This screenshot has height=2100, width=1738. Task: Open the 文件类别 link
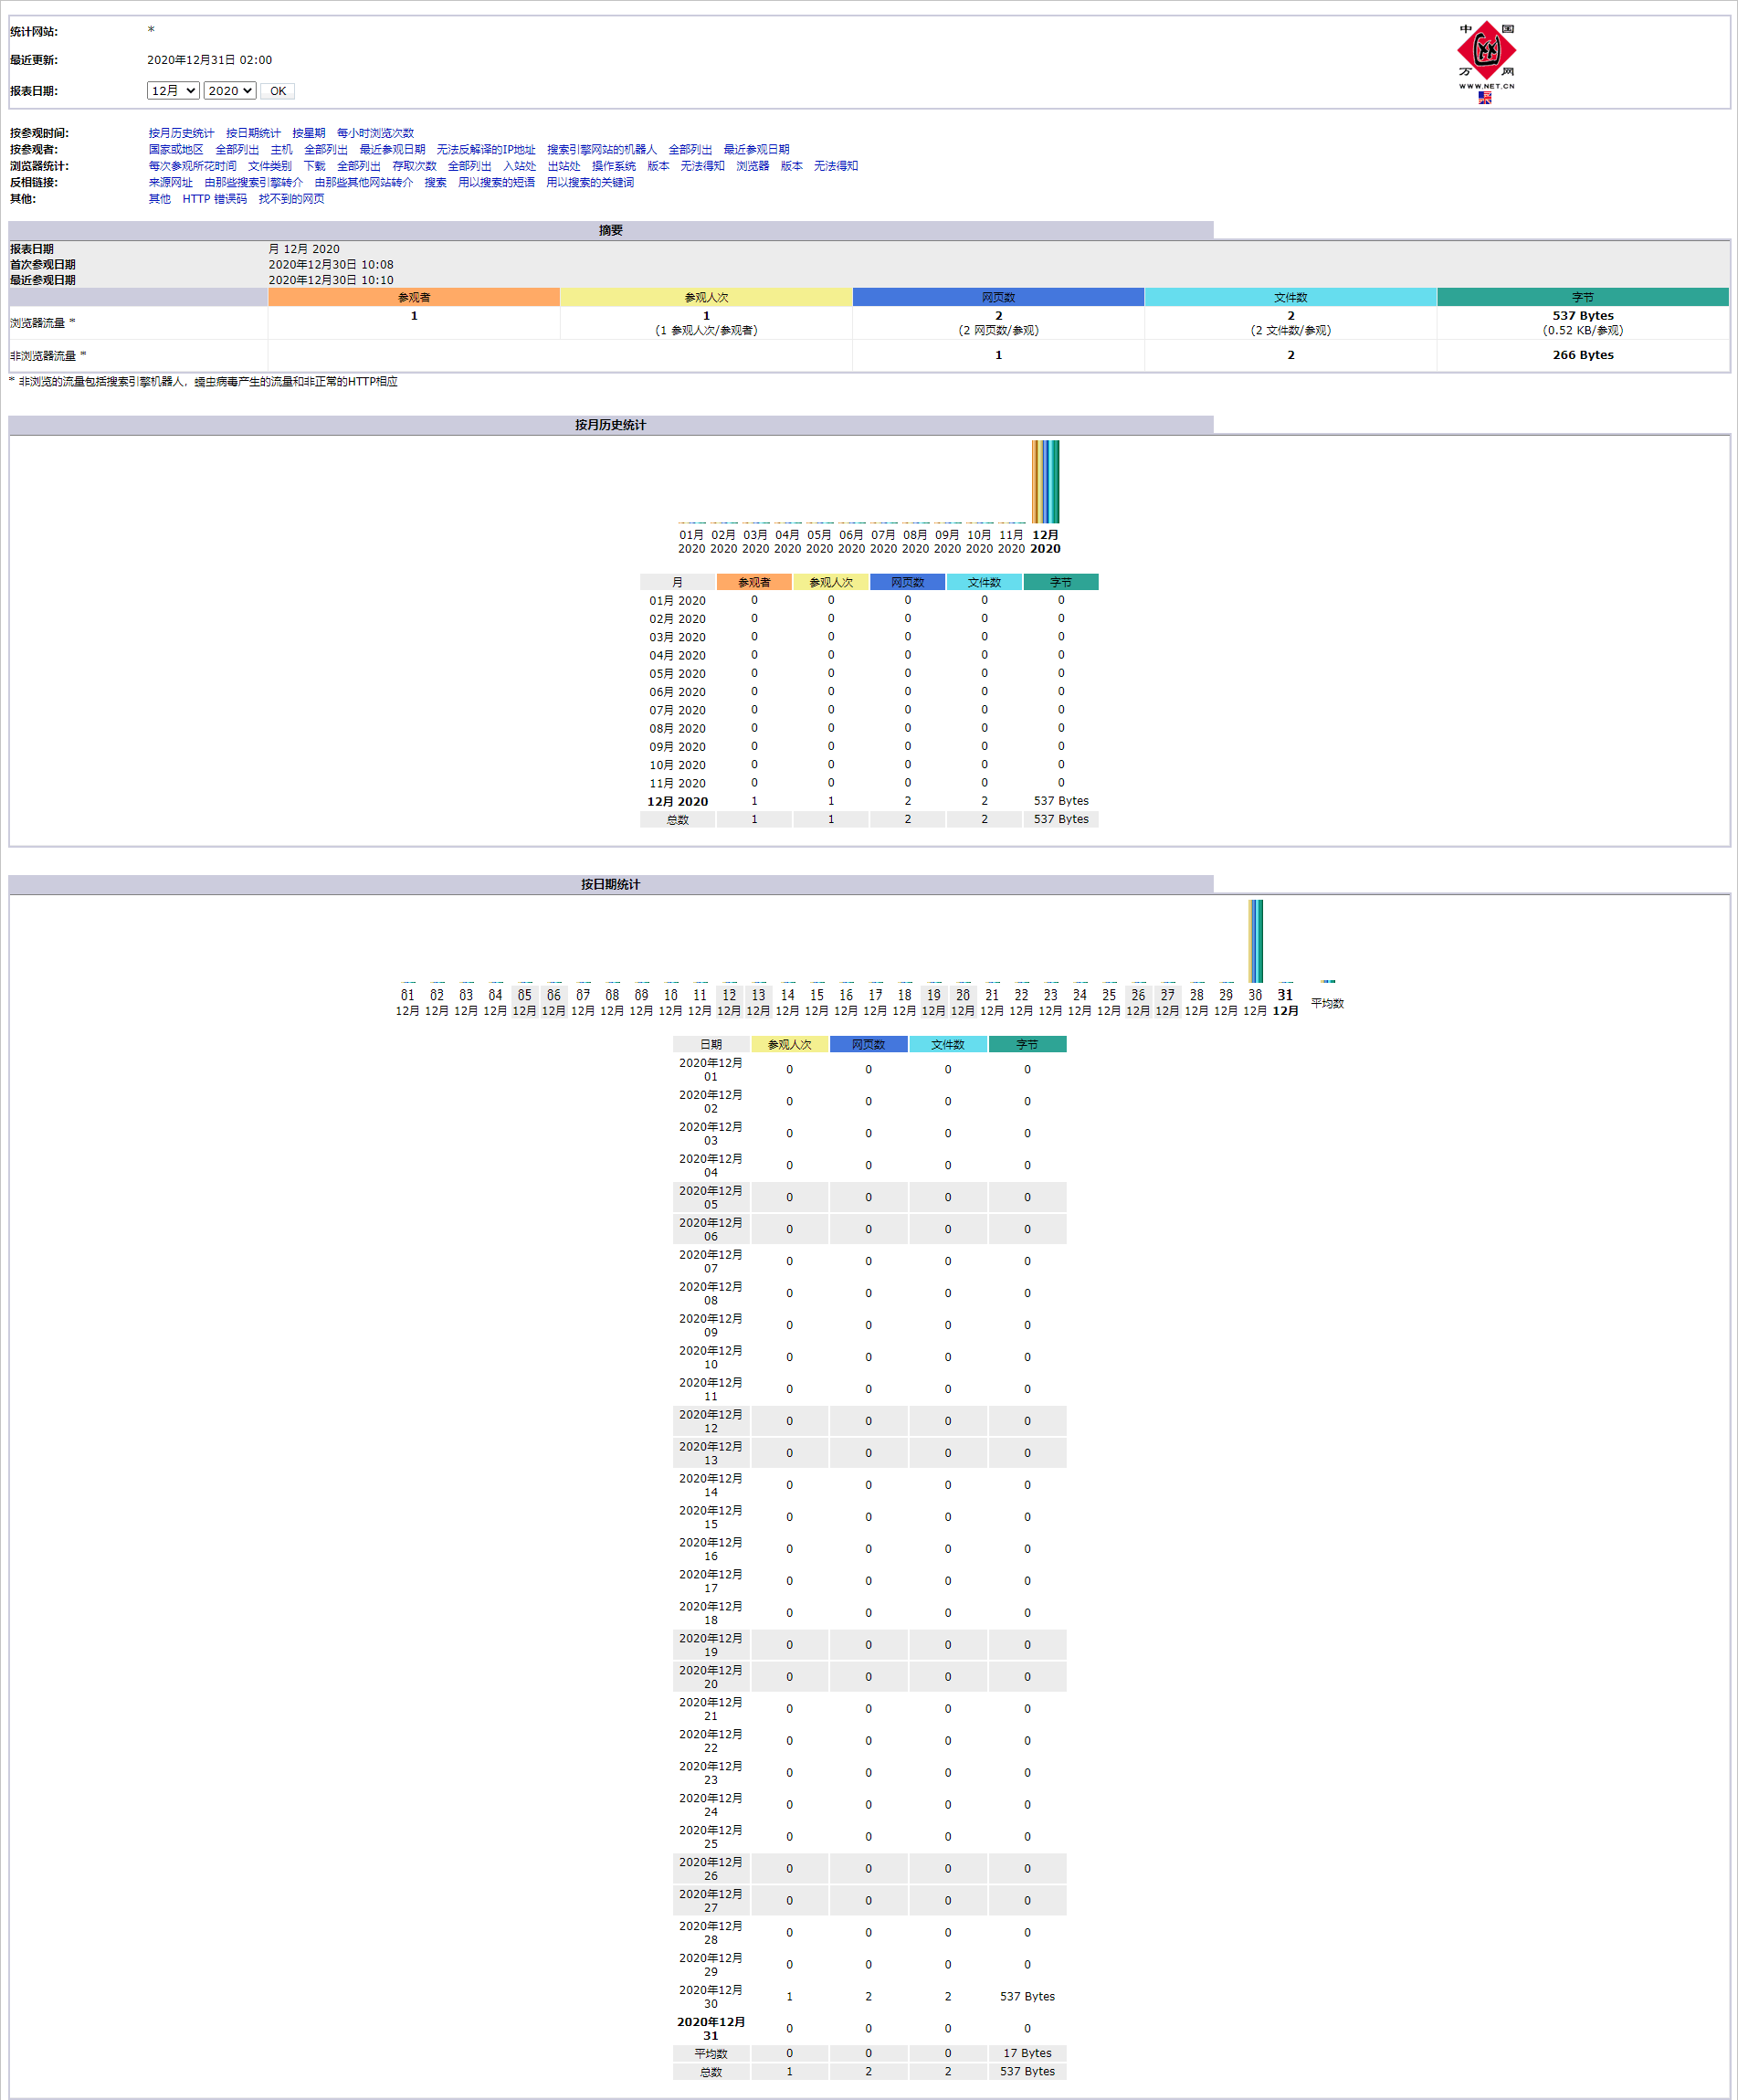click(x=270, y=166)
